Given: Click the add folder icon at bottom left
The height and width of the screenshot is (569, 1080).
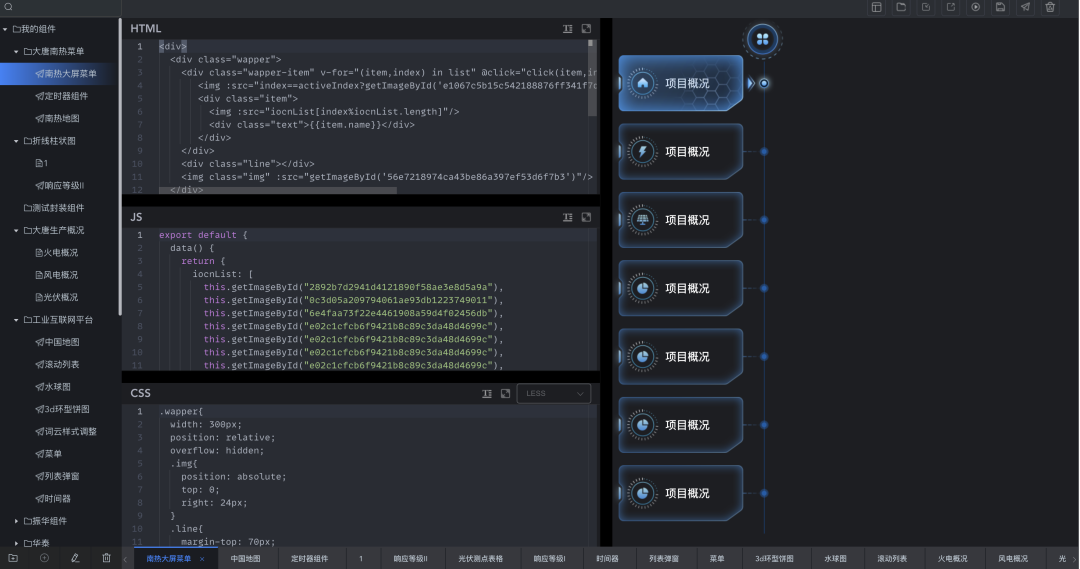Looking at the screenshot, I should click(13, 557).
